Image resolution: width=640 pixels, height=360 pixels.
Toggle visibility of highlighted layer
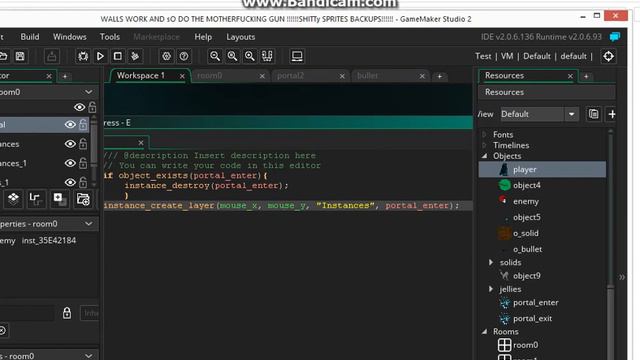tap(70, 124)
